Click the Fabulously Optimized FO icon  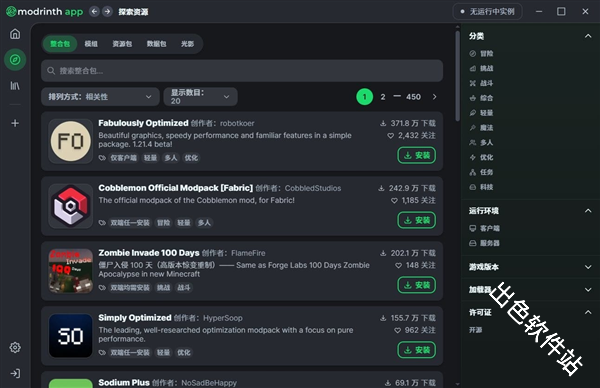point(70,141)
